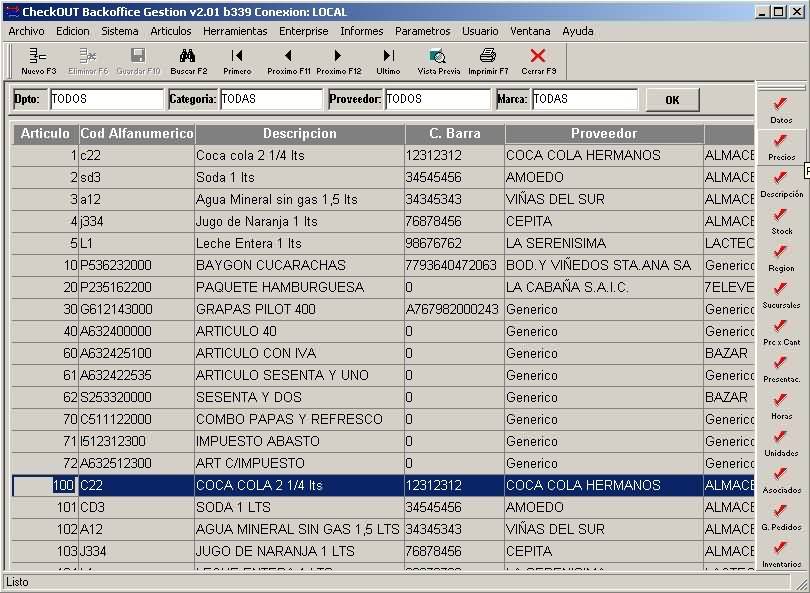Viewport: 810px width, 593px height.
Task: Apply filters with the OK button
Action: click(x=673, y=100)
